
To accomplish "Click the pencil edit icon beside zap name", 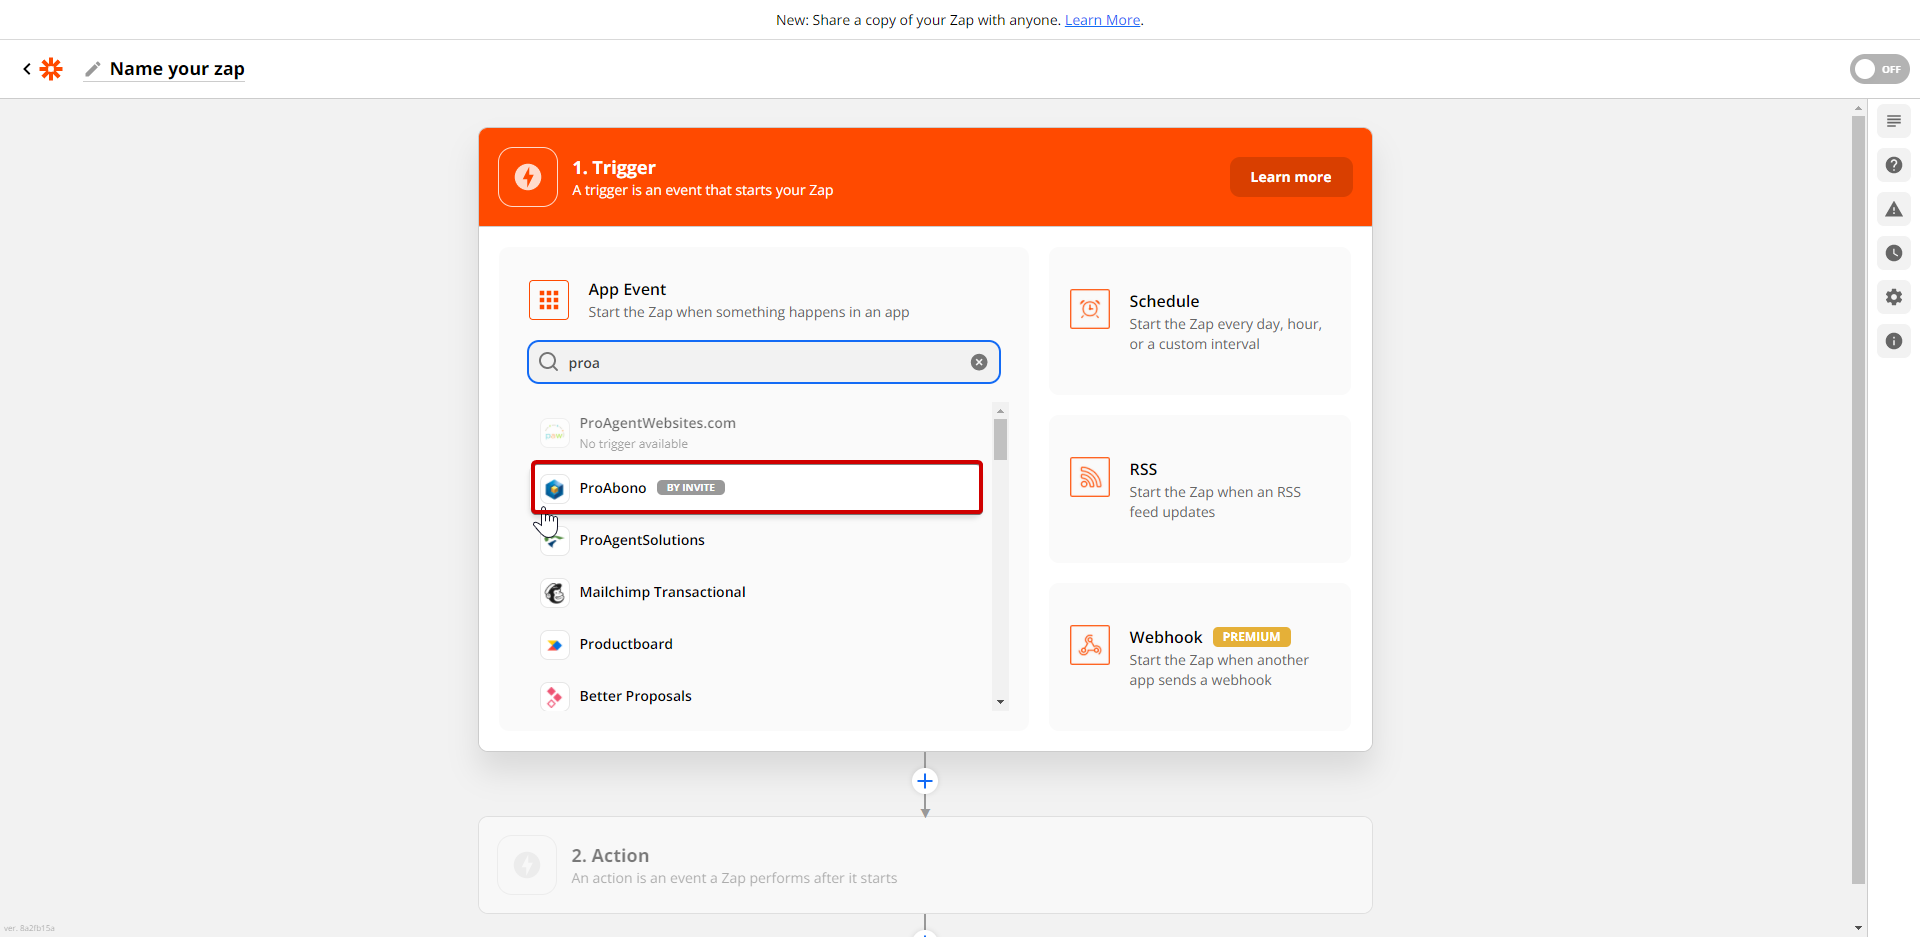I will coord(93,69).
